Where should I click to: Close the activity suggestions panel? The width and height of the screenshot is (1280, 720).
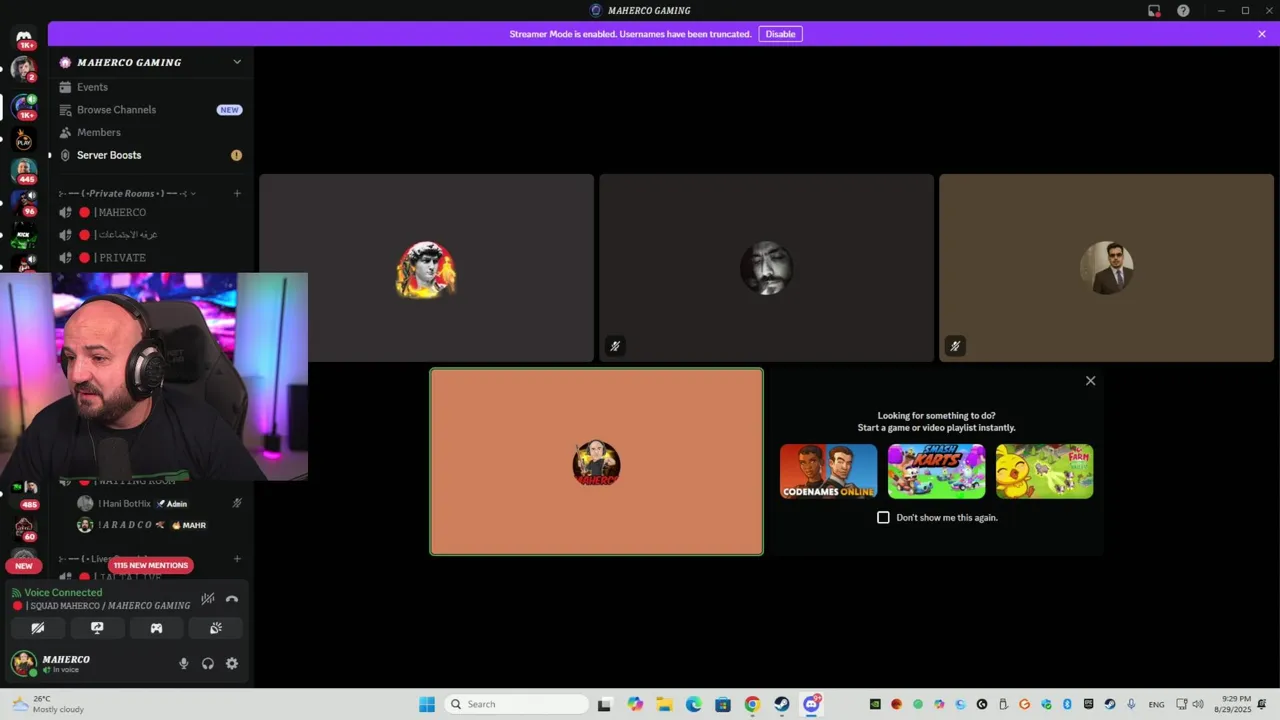coord(1091,381)
